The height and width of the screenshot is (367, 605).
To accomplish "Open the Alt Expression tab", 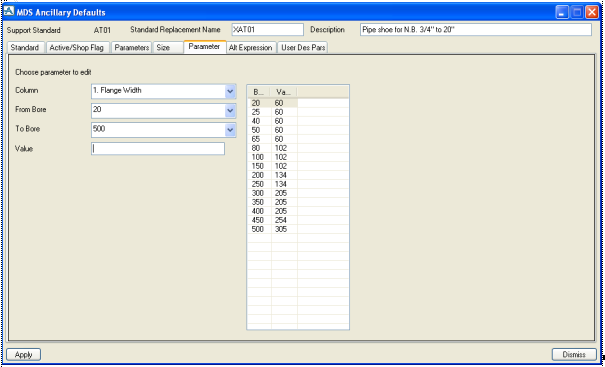I will (x=251, y=47).
